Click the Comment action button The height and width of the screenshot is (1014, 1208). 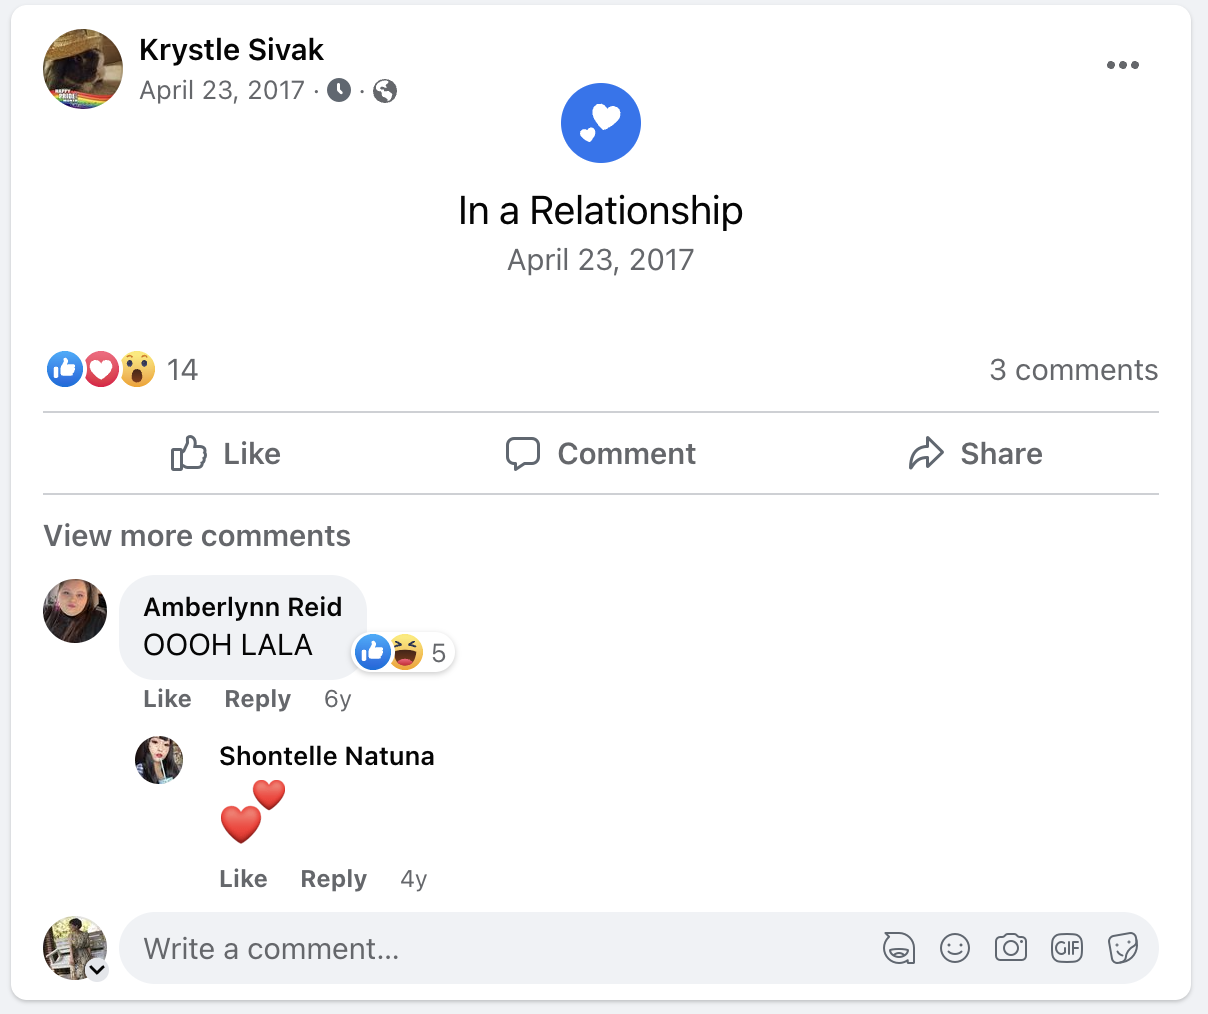click(x=600, y=454)
